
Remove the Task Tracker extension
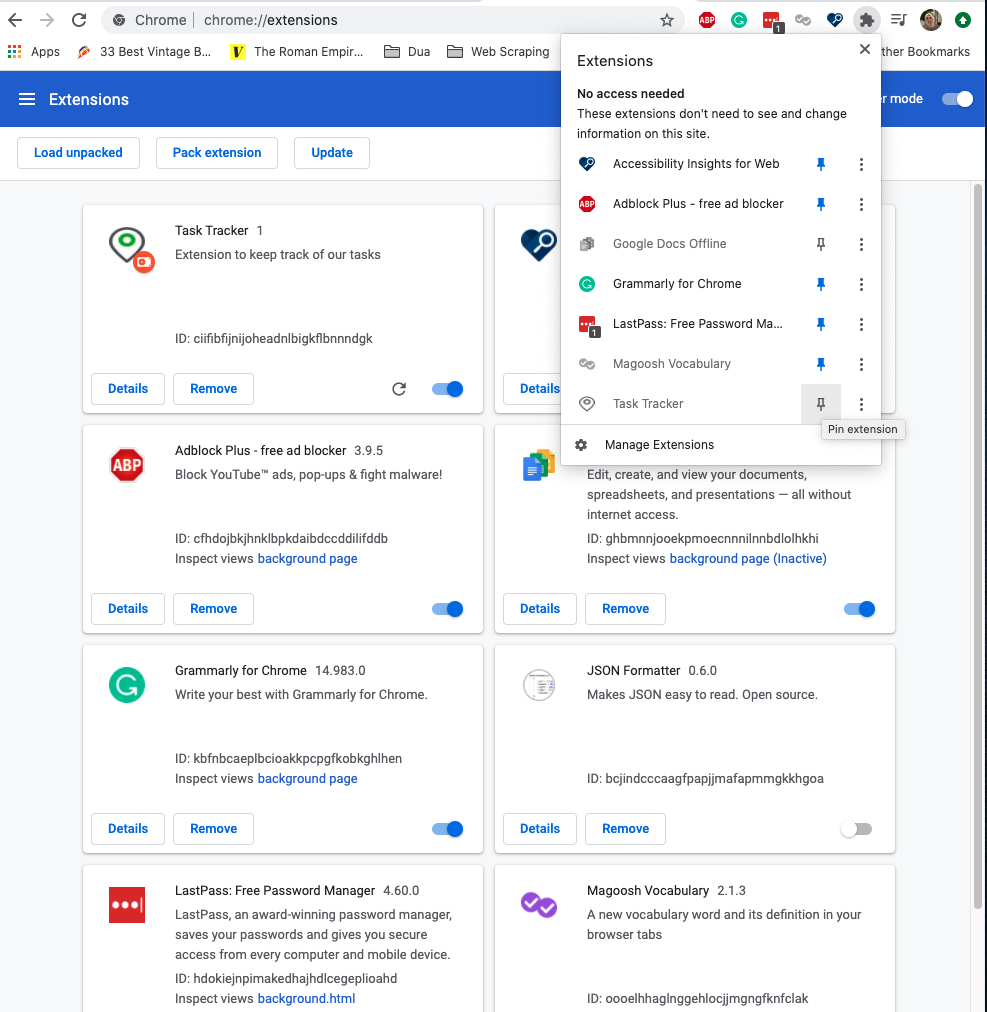pos(214,389)
